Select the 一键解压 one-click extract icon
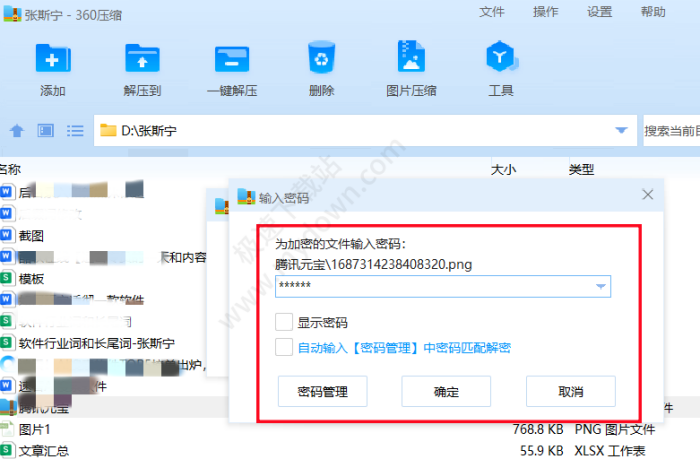The image size is (700, 459). point(232,59)
